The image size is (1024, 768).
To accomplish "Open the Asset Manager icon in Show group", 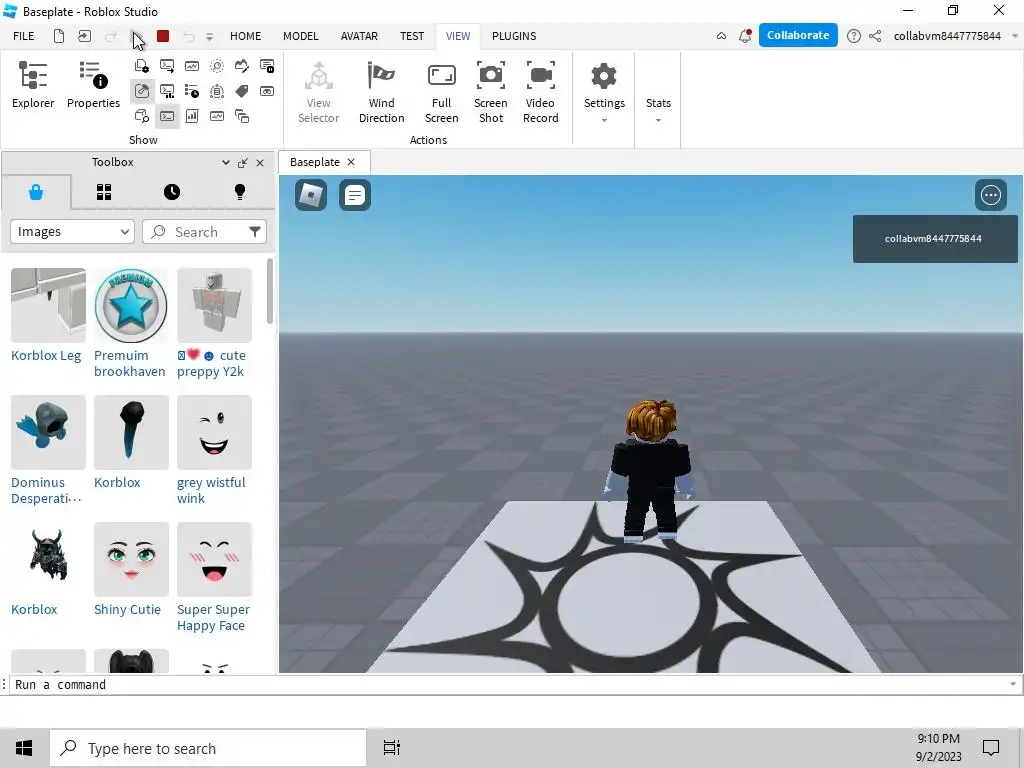I will click(x=142, y=66).
